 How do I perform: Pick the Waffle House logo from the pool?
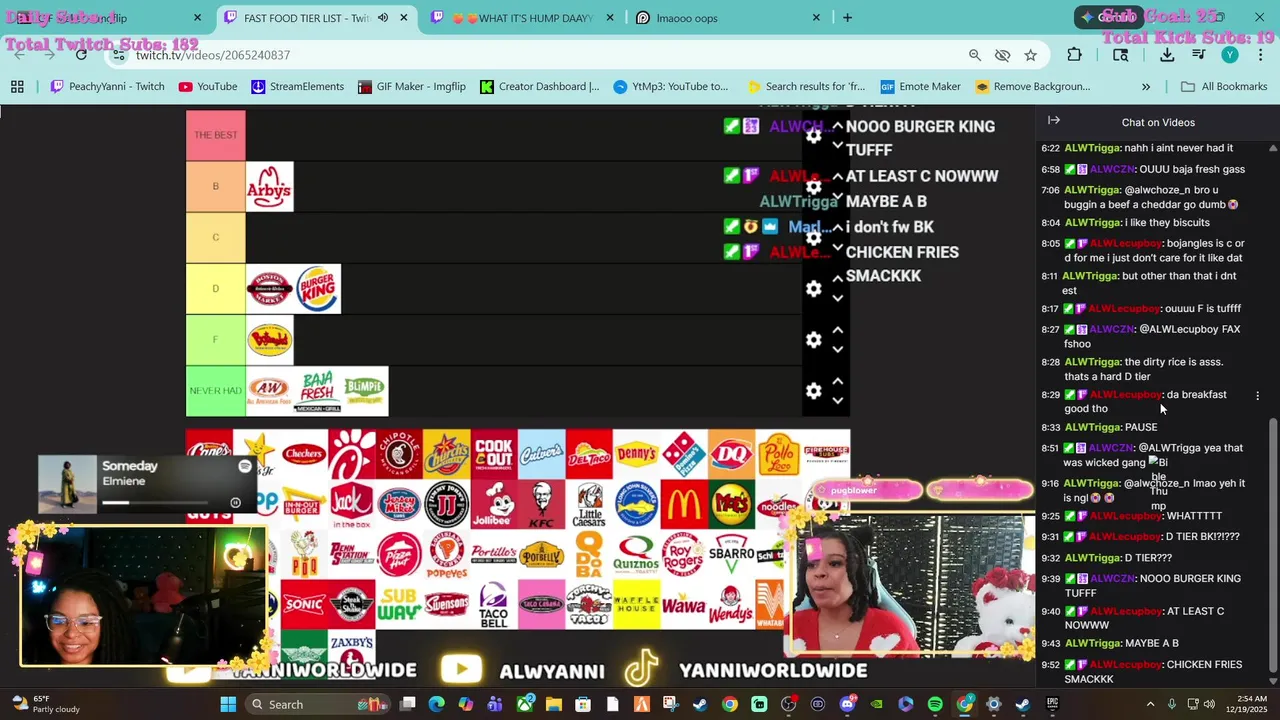(x=636, y=605)
